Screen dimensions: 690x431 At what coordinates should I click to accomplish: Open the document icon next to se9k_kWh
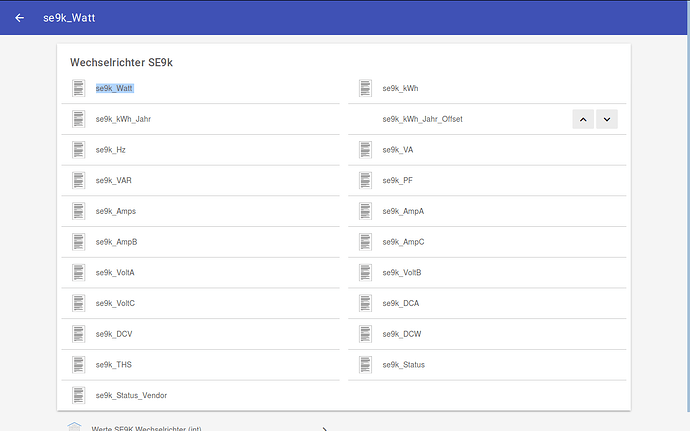tap(365, 88)
